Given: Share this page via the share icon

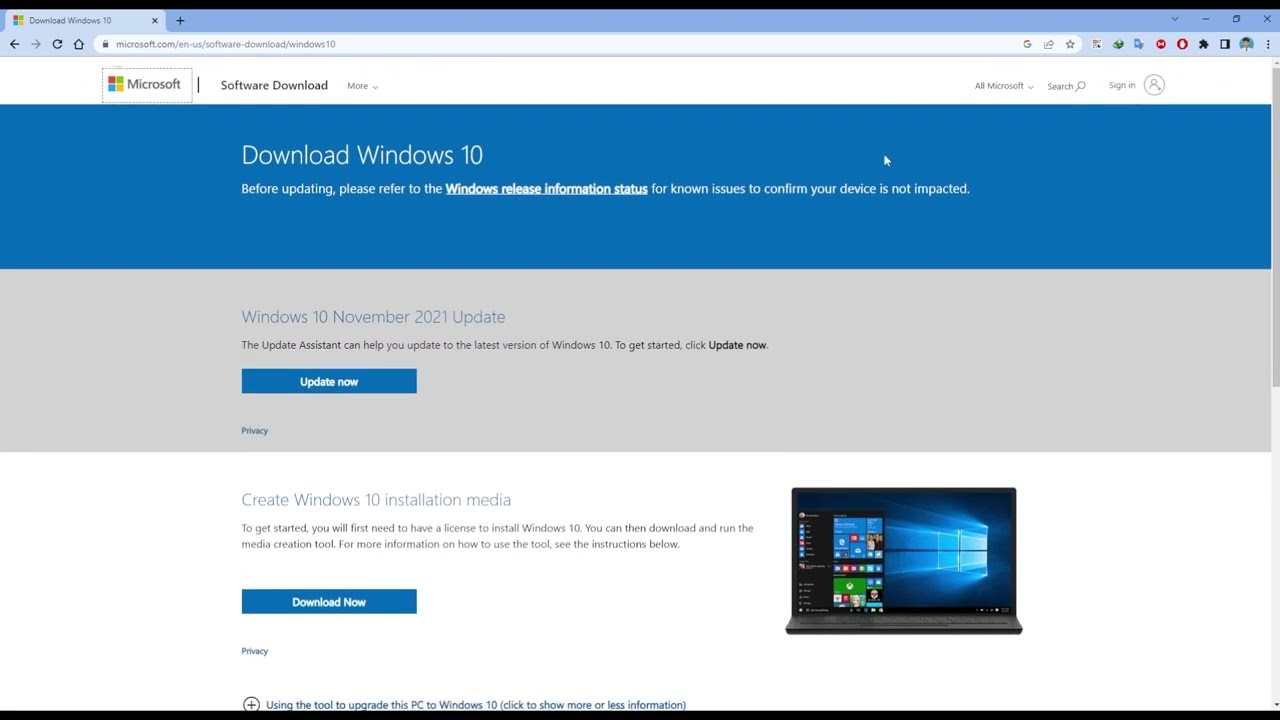Looking at the screenshot, I should pos(1049,44).
